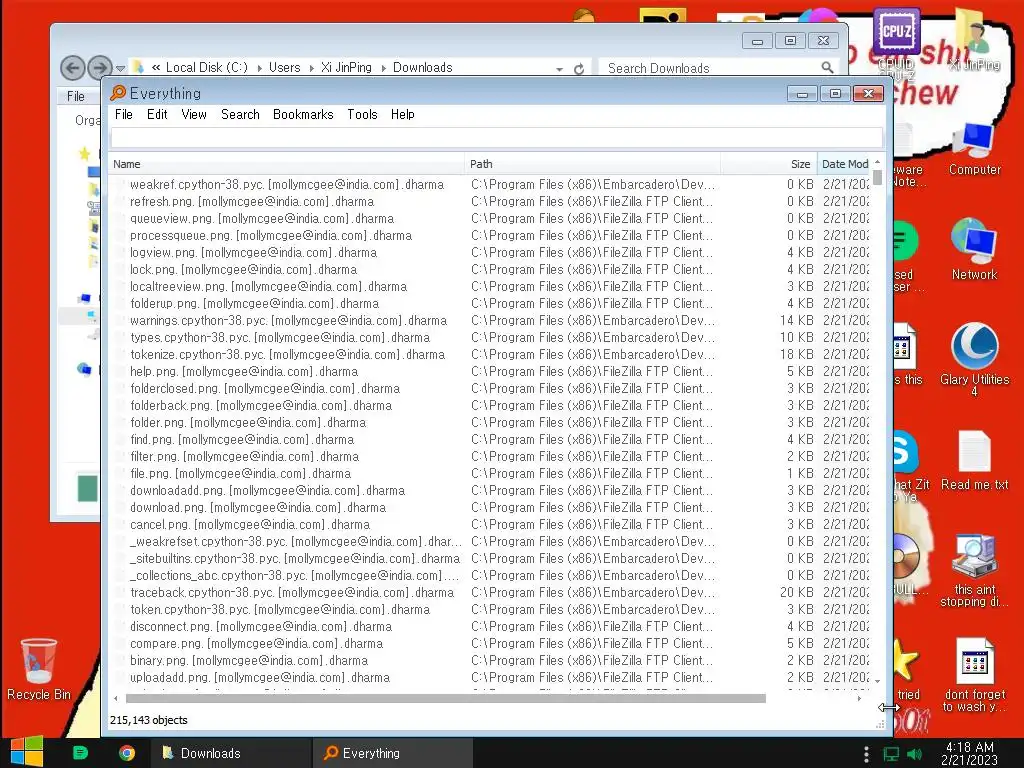1024x768 pixels.
Task: Open File menu in the Downloads window
Action: click(76, 96)
